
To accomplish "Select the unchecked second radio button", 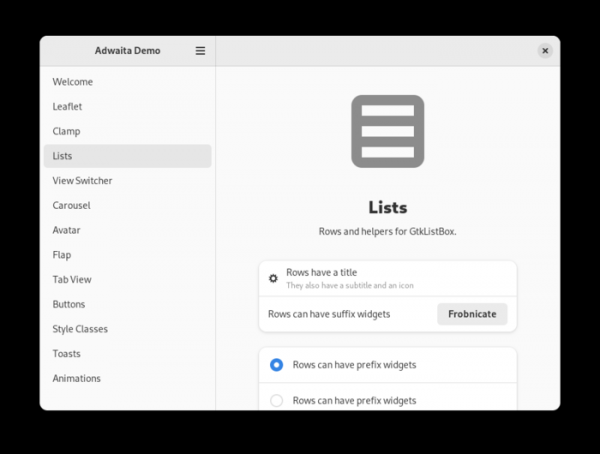I will tap(277, 401).
